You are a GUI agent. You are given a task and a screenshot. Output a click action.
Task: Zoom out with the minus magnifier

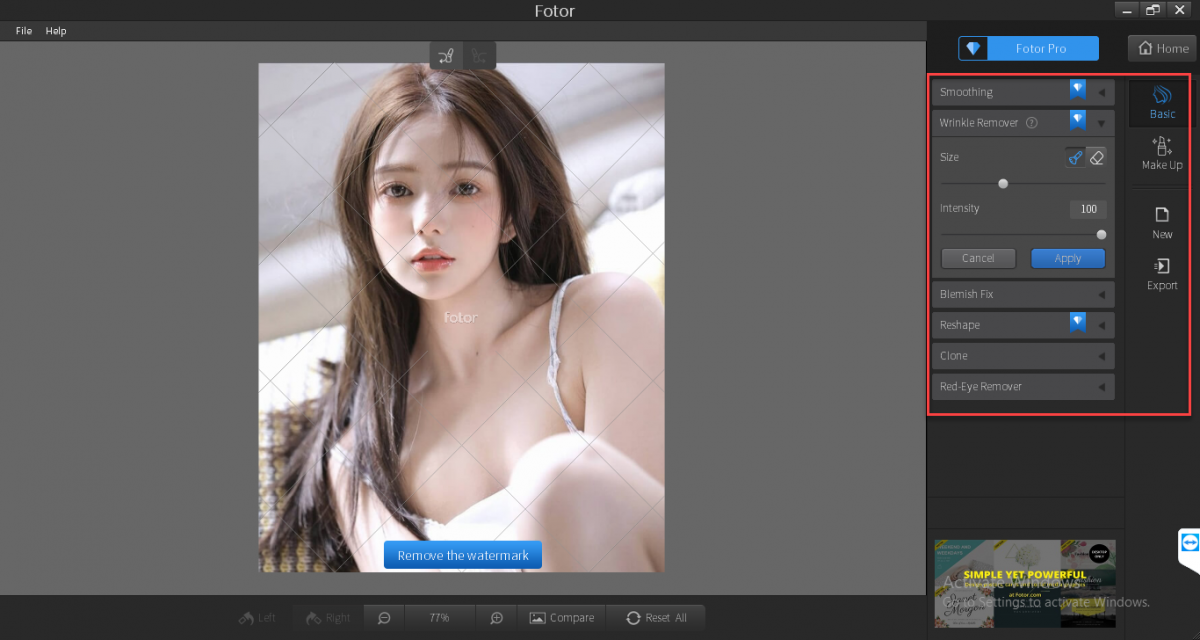pos(384,618)
